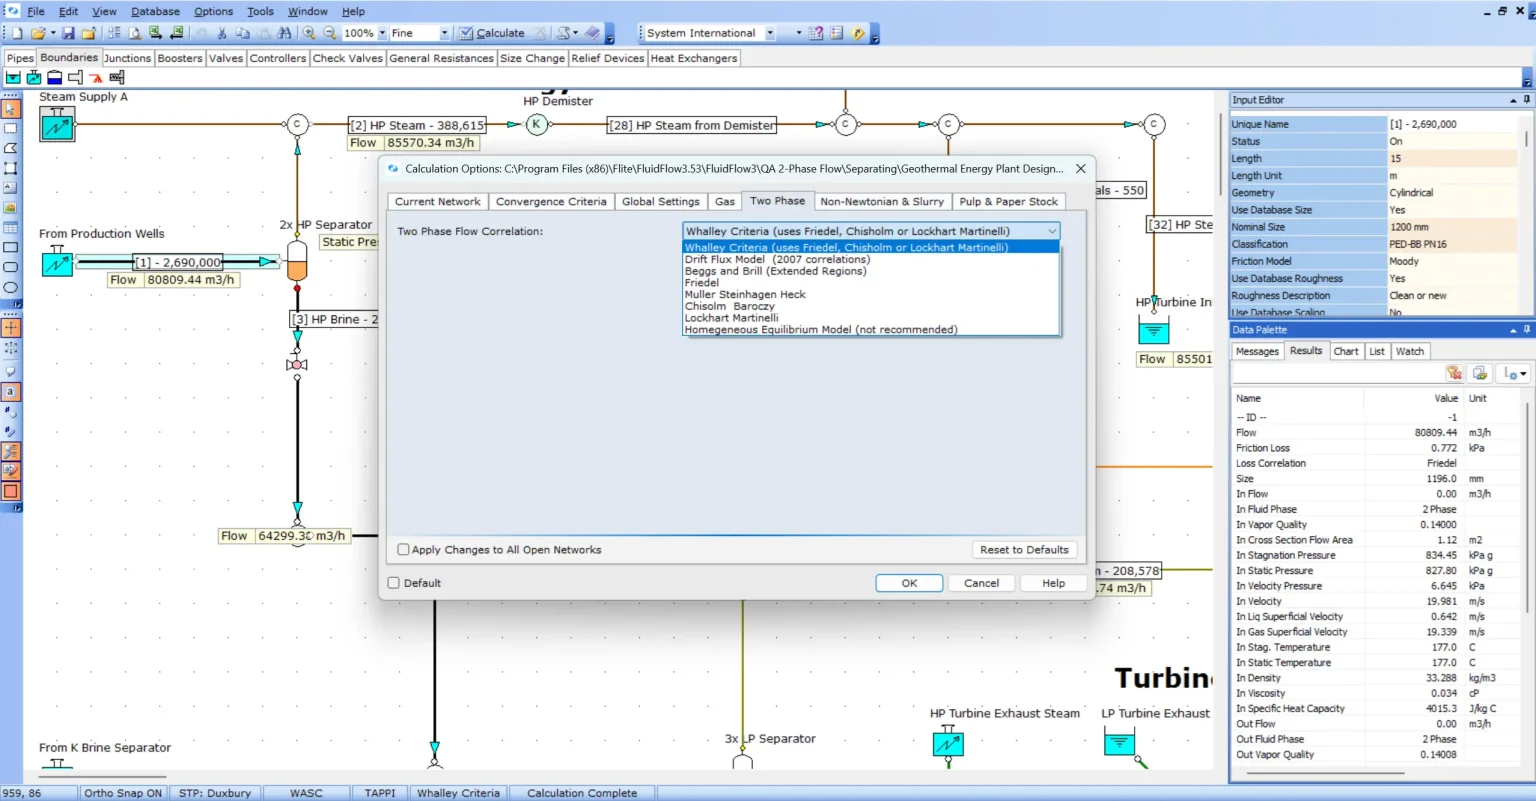
Task: Click OK in Calculation Options dialog
Action: point(908,583)
